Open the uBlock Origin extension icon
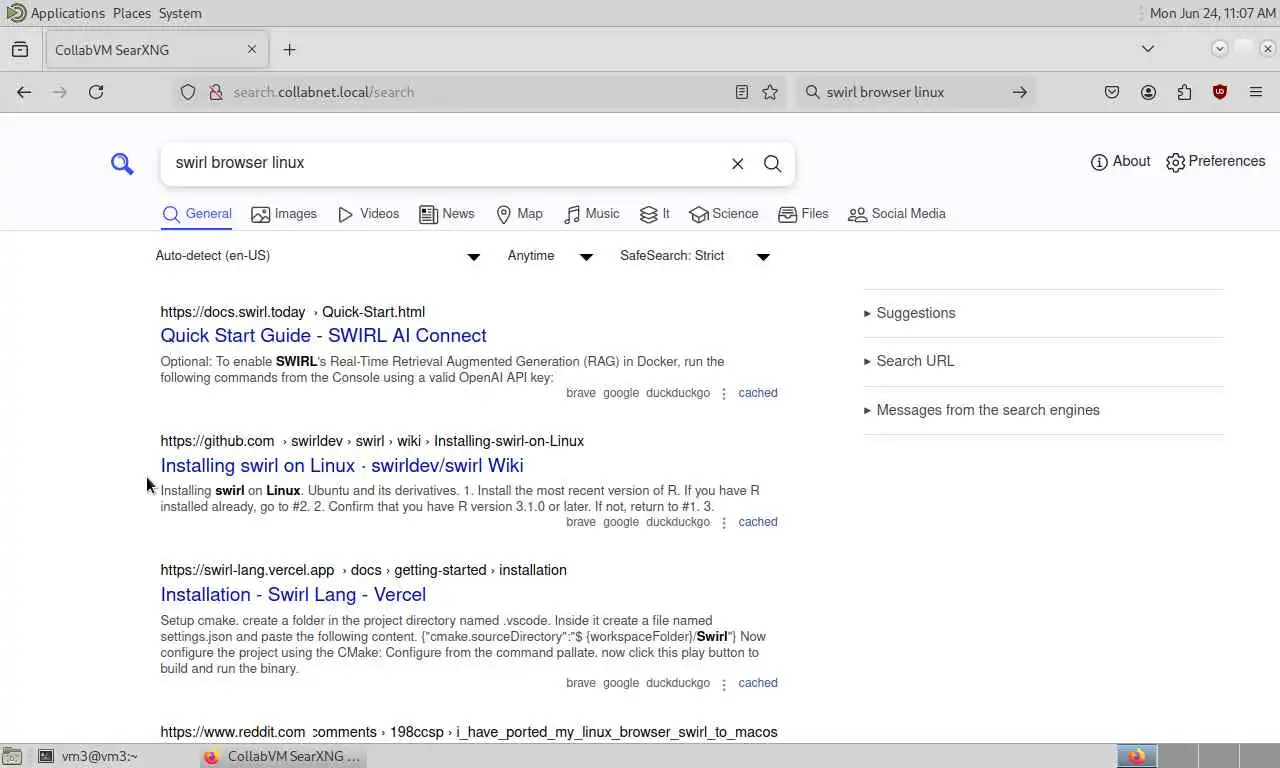This screenshot has height=768, width=1280. 1220,92
